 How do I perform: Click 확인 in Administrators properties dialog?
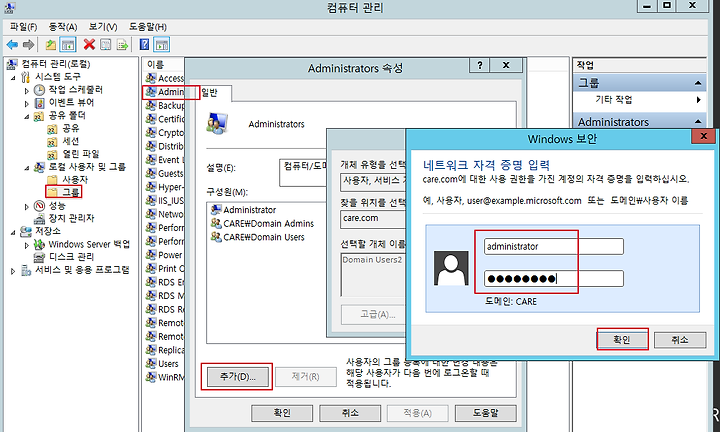pos(282,413)
